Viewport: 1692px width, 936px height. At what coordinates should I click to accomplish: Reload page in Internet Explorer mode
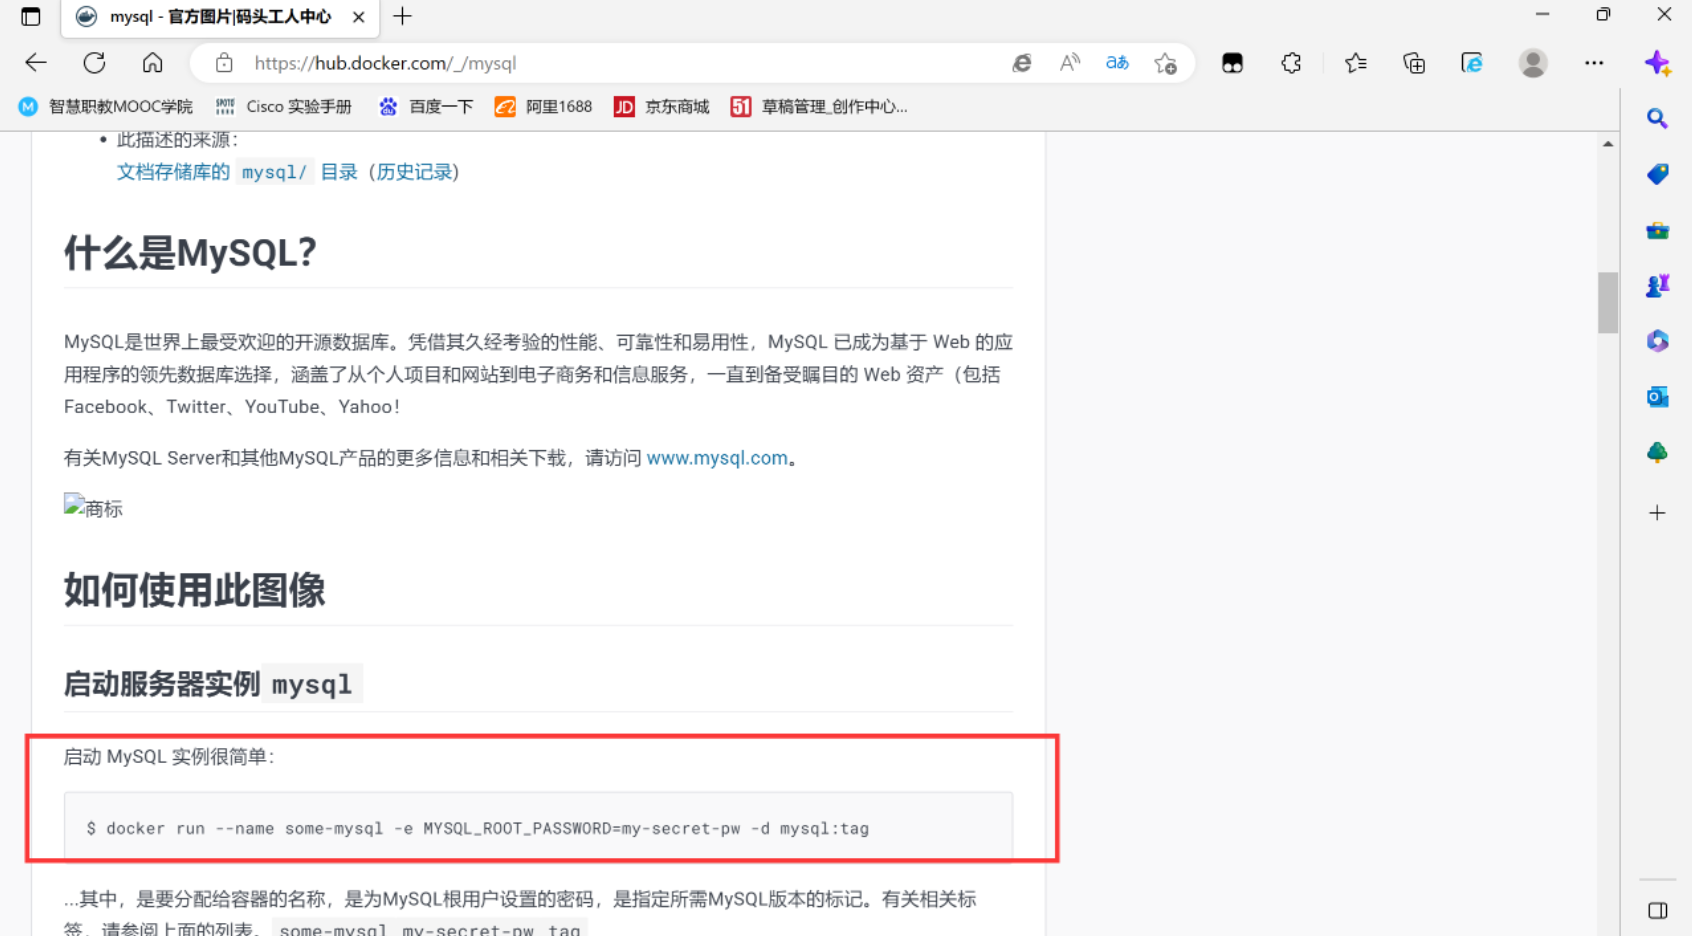[x=1021, y=63]
